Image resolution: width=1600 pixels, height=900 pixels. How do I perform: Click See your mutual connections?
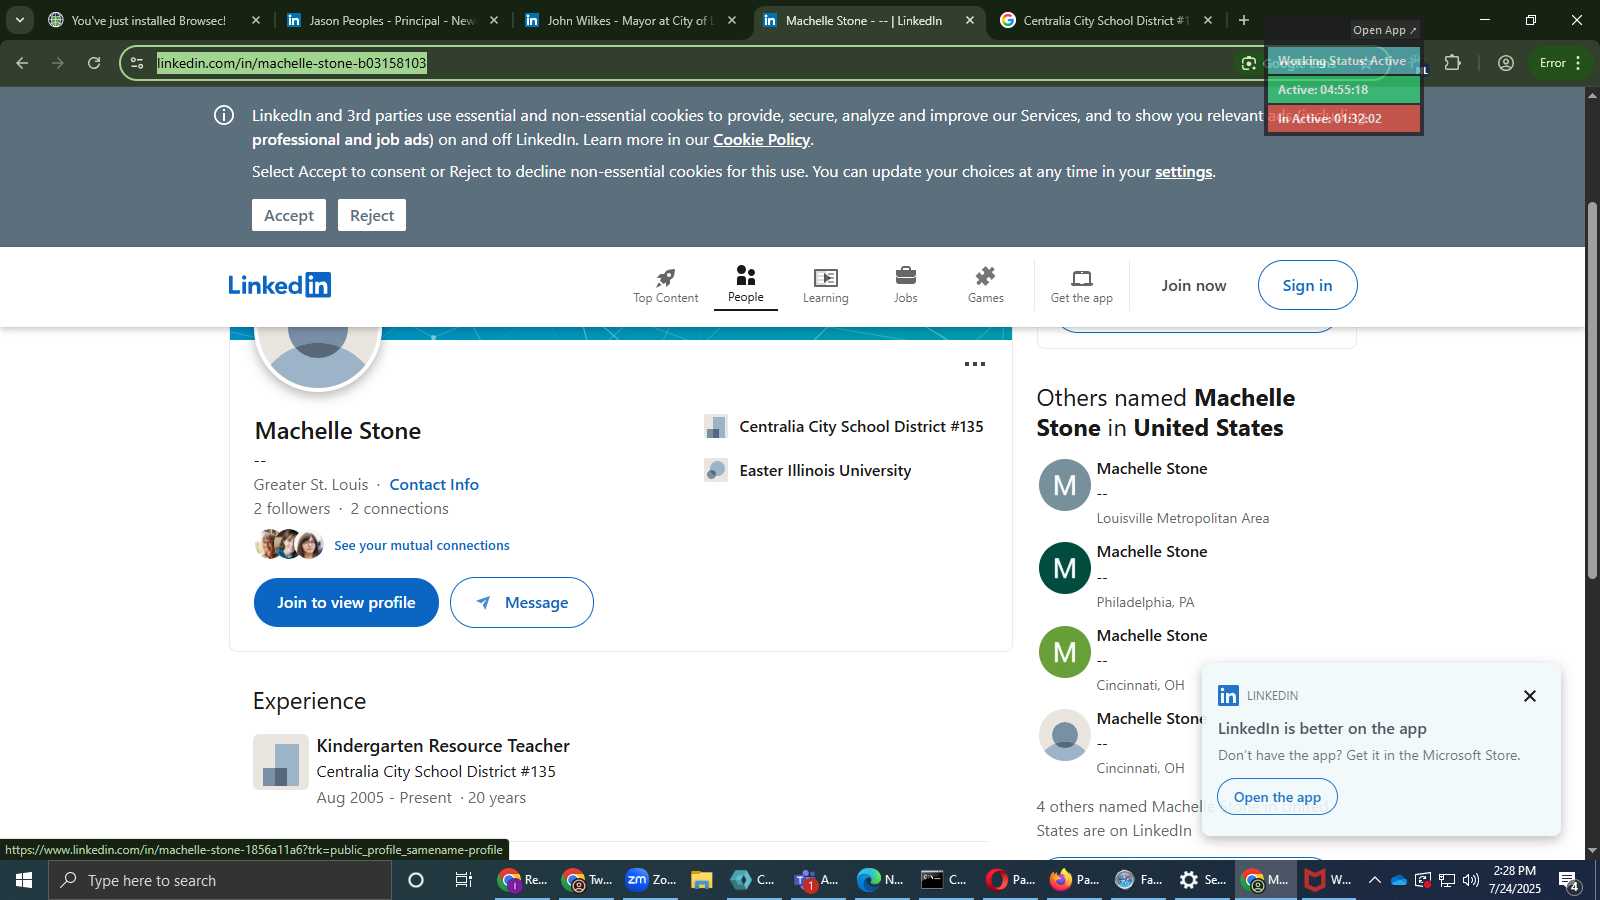coord(422,545)
